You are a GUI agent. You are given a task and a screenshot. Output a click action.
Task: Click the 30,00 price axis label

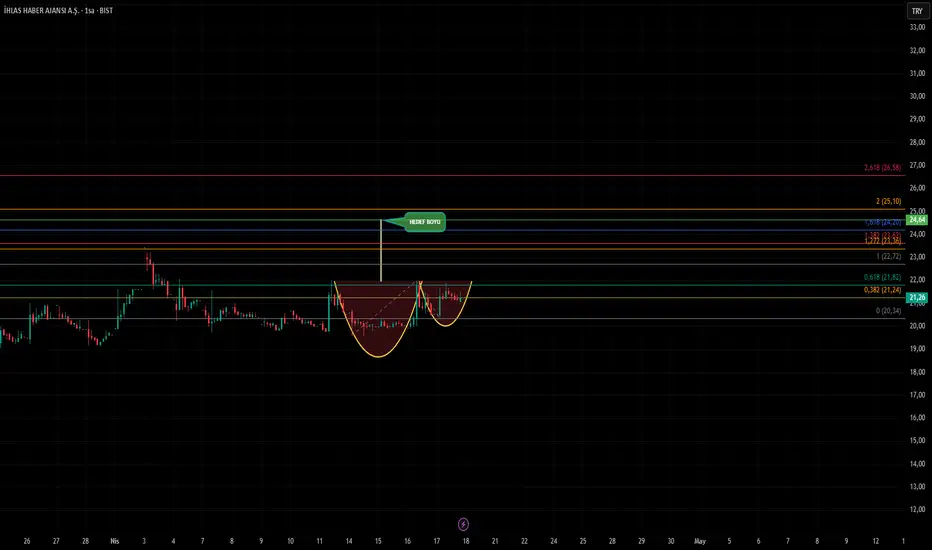pyautogui.click(x=917, y=96)
